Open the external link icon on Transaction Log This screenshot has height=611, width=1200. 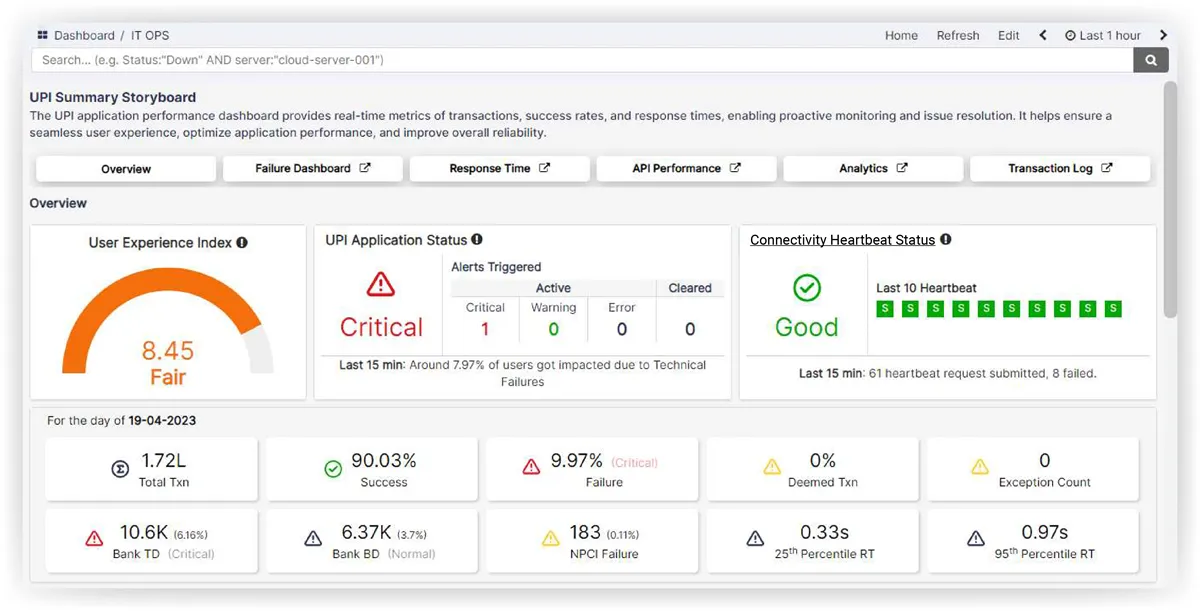click(x=1106, y=168)
